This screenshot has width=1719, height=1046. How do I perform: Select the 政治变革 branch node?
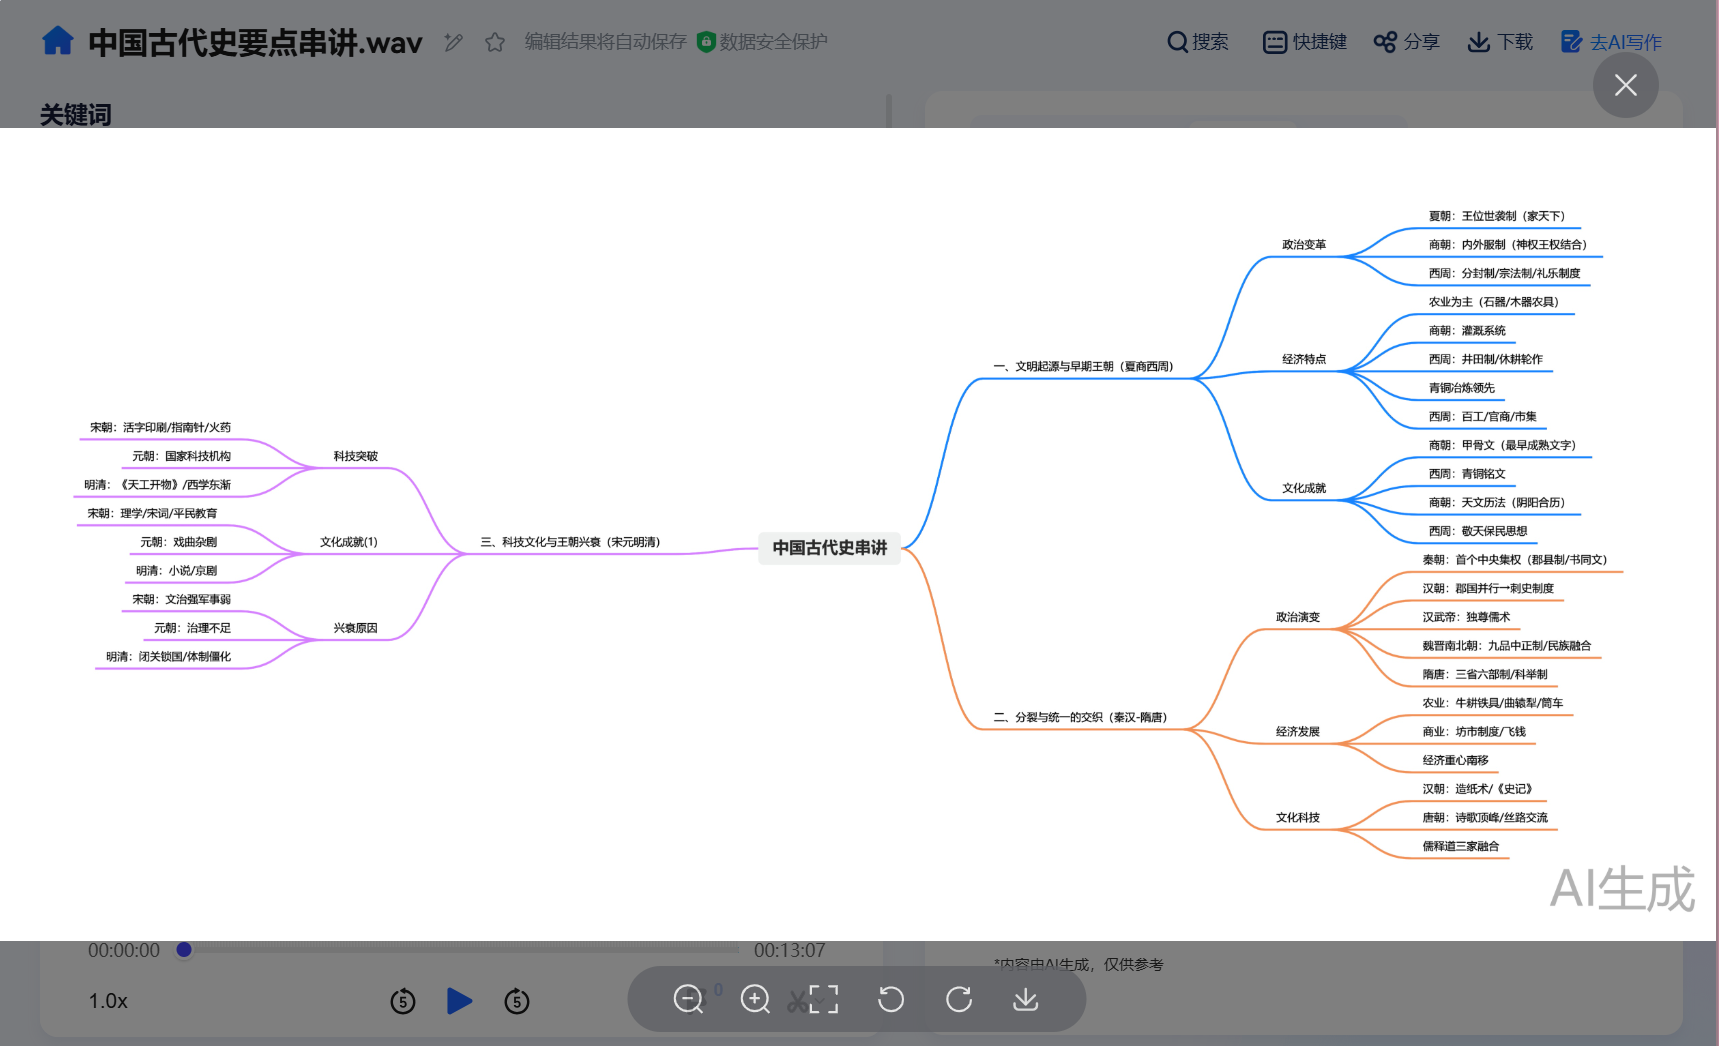pyautogui.click(x=1304, y=245)
